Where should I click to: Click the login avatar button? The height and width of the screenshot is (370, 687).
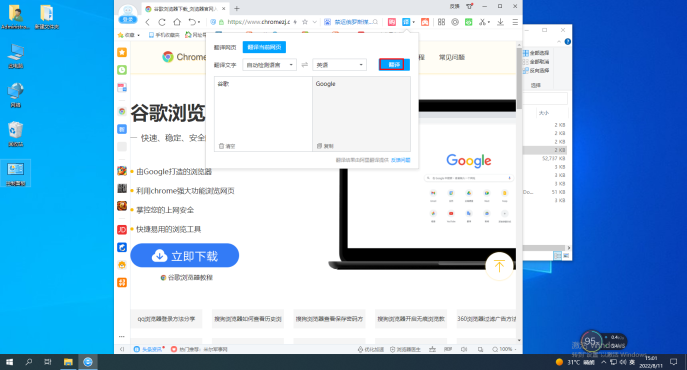coord(128,15)
